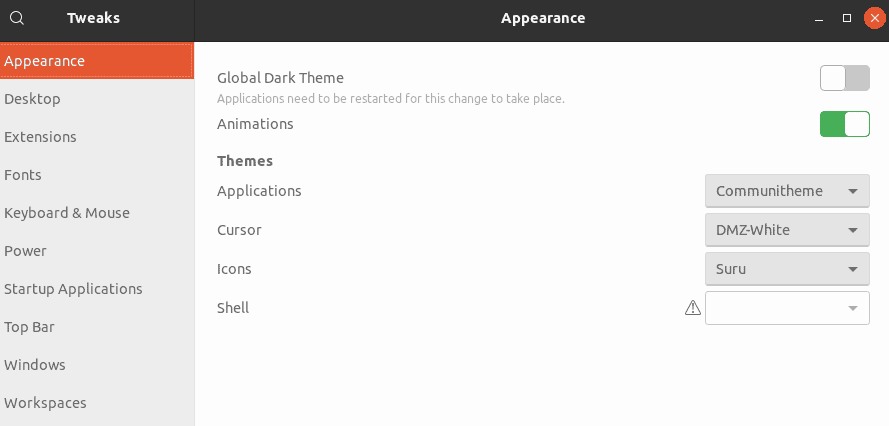
Task: Expand the Cursor theme DMZ-White dropdown
Action: [x=787, y=230]
